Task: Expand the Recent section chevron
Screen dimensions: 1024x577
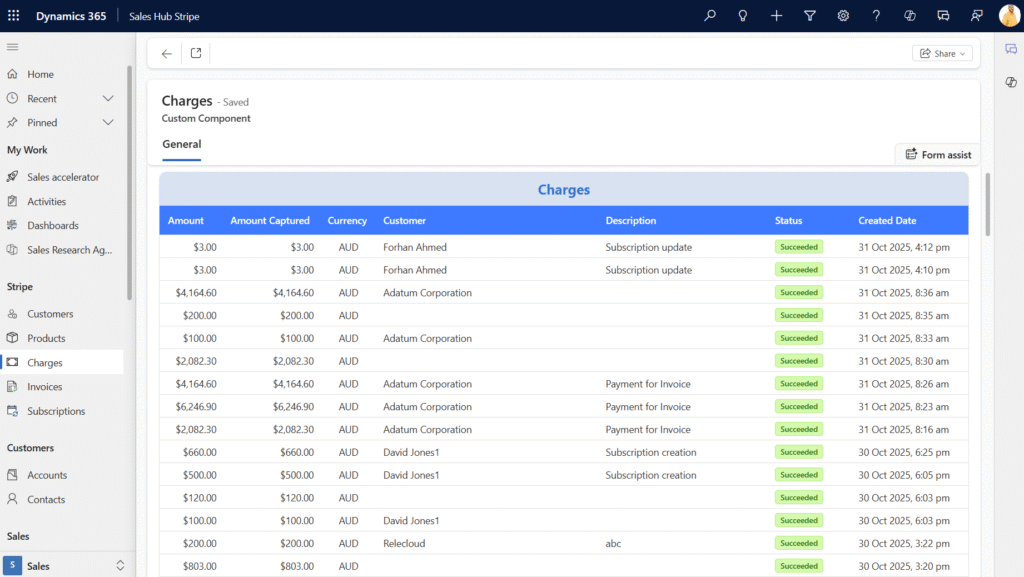Action: [108, 99]
